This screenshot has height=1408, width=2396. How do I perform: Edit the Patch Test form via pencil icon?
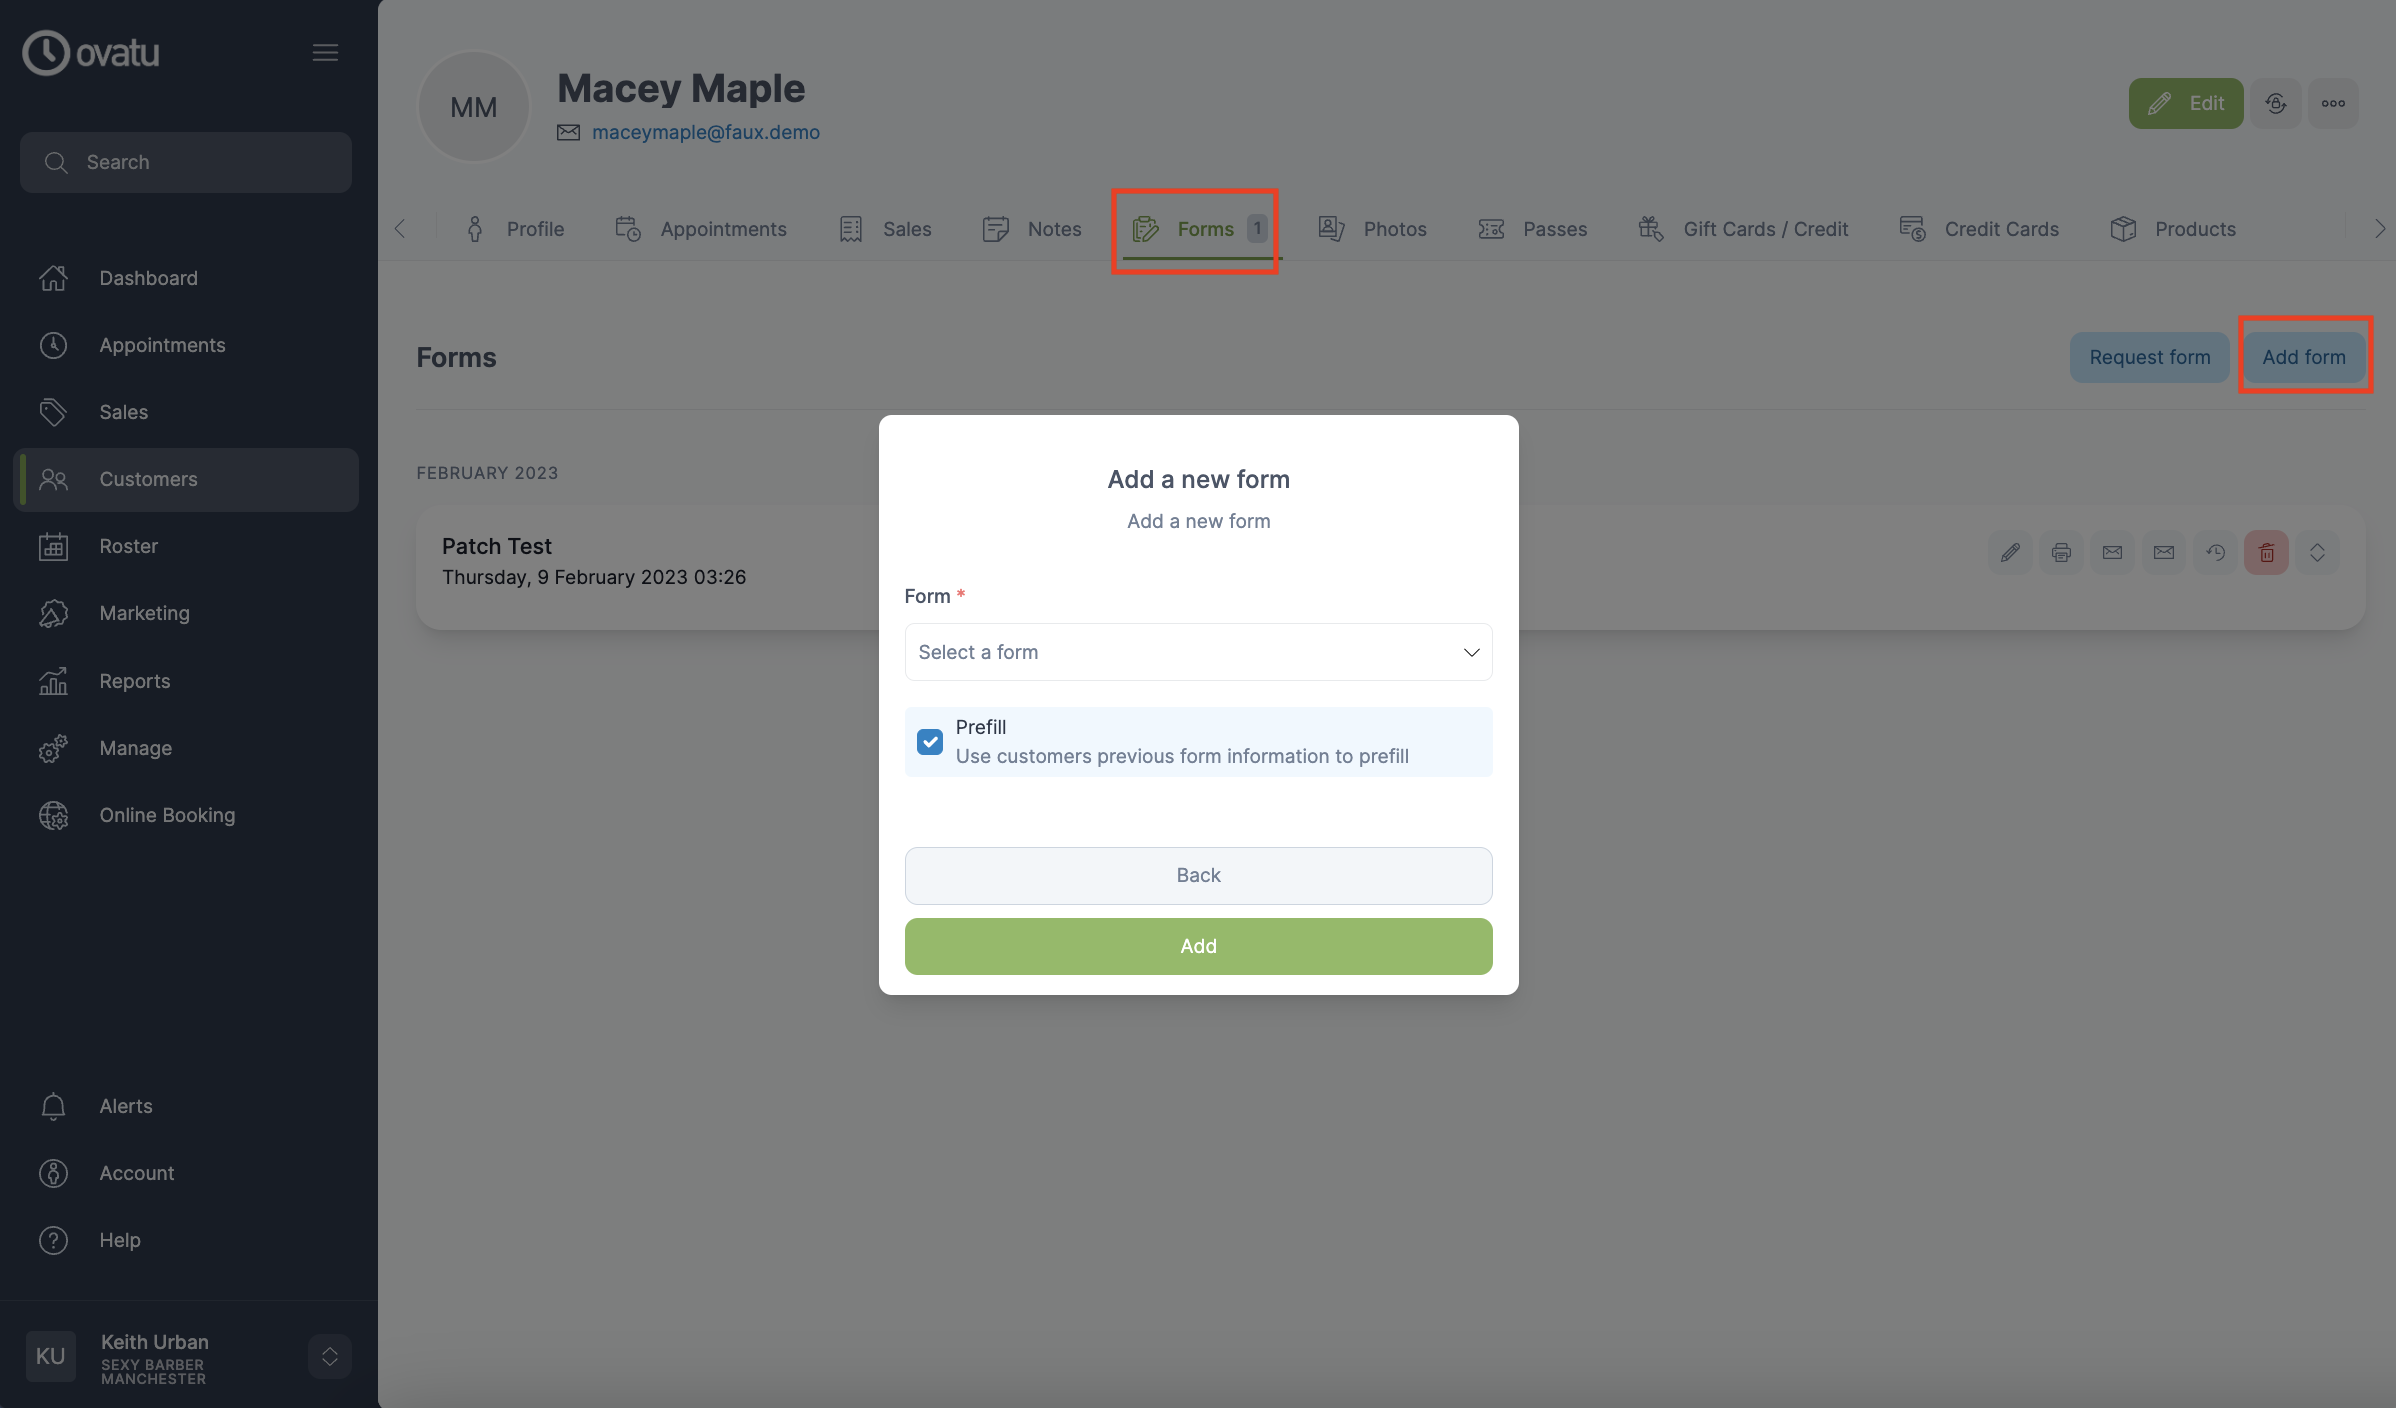pos(2011,552)
